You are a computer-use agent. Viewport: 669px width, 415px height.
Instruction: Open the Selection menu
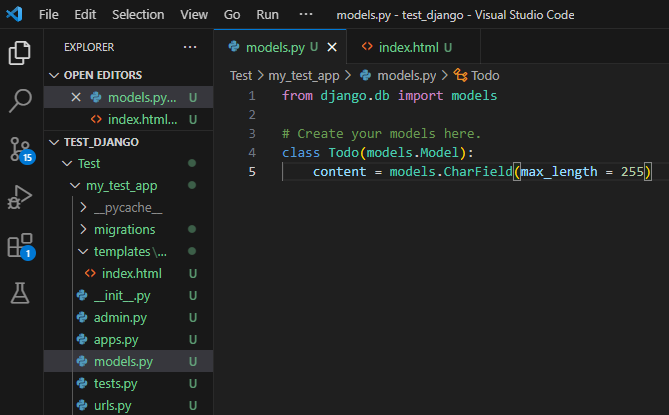tap(138, 15)
